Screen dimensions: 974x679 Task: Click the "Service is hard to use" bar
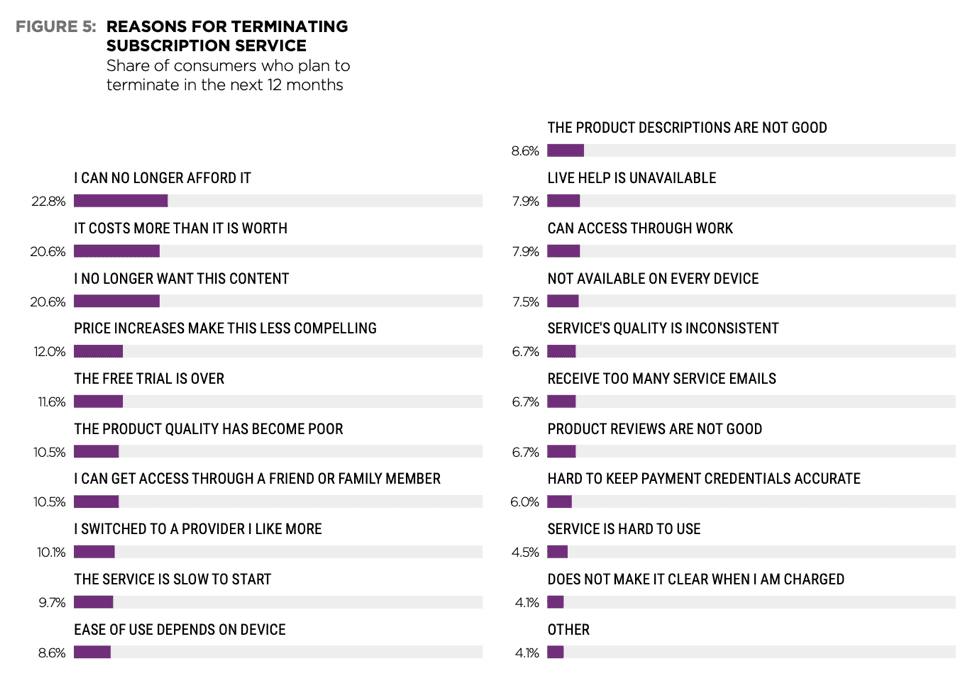(x=558, y=552)
